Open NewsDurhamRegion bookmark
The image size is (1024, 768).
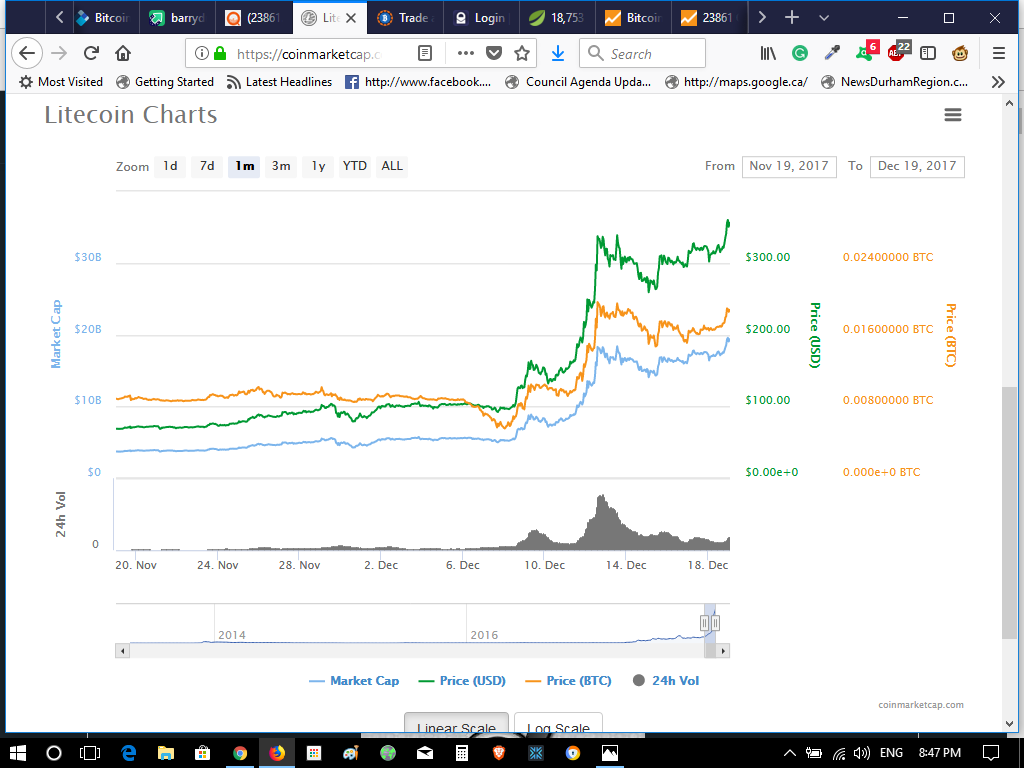point(895,82)
